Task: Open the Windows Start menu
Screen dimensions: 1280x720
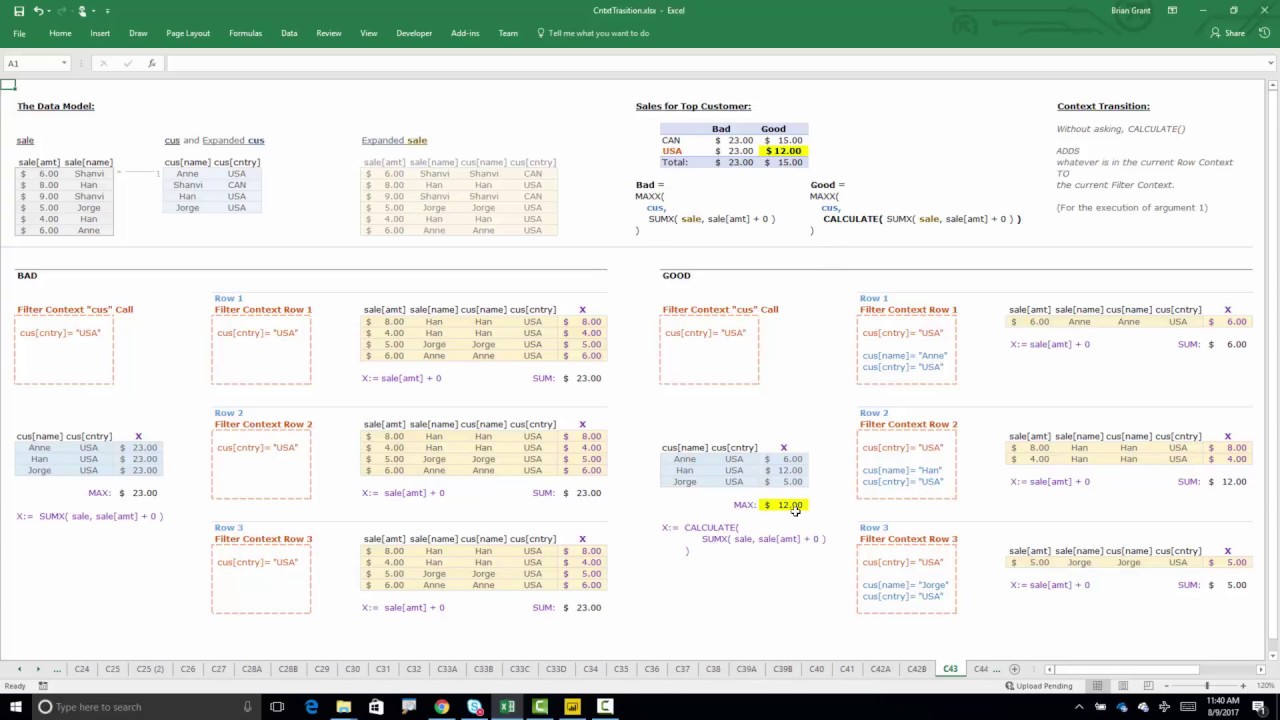Action: (x=16, y=707)
